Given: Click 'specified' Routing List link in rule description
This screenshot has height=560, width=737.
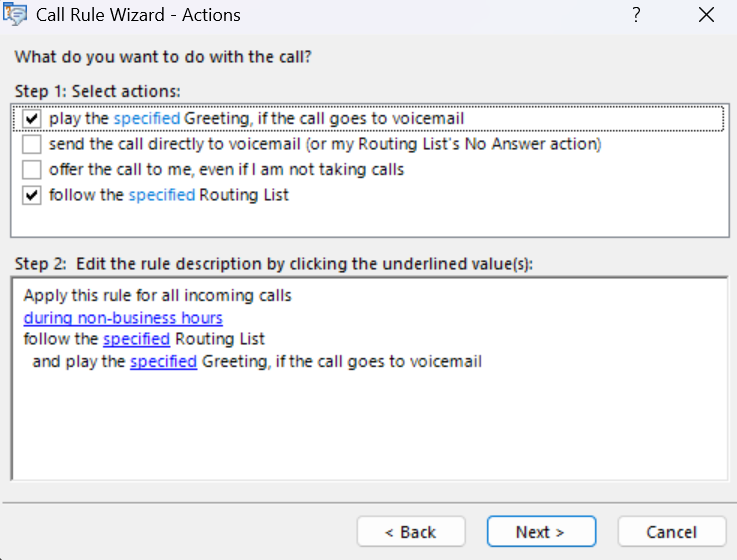Looking at the screenshot, I should coord(136,339).
